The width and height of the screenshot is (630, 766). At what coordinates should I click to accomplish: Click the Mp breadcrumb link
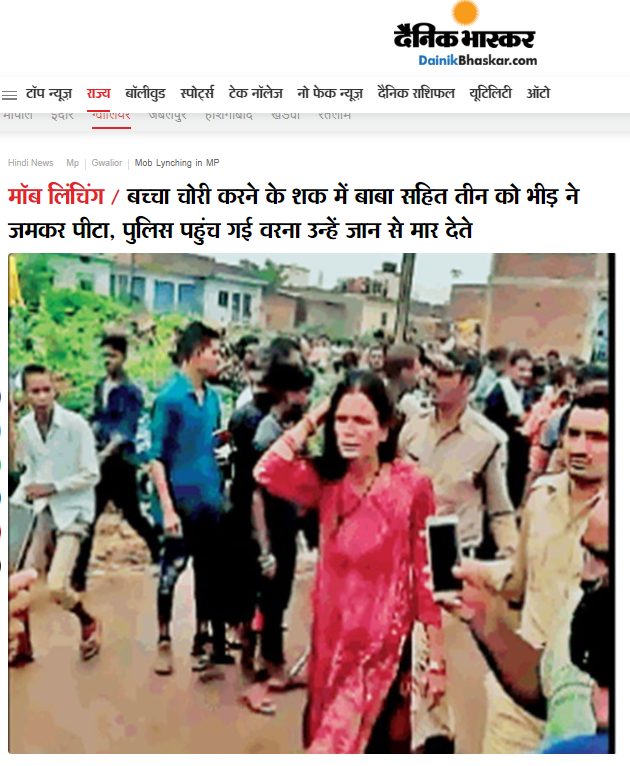(72, 163)
